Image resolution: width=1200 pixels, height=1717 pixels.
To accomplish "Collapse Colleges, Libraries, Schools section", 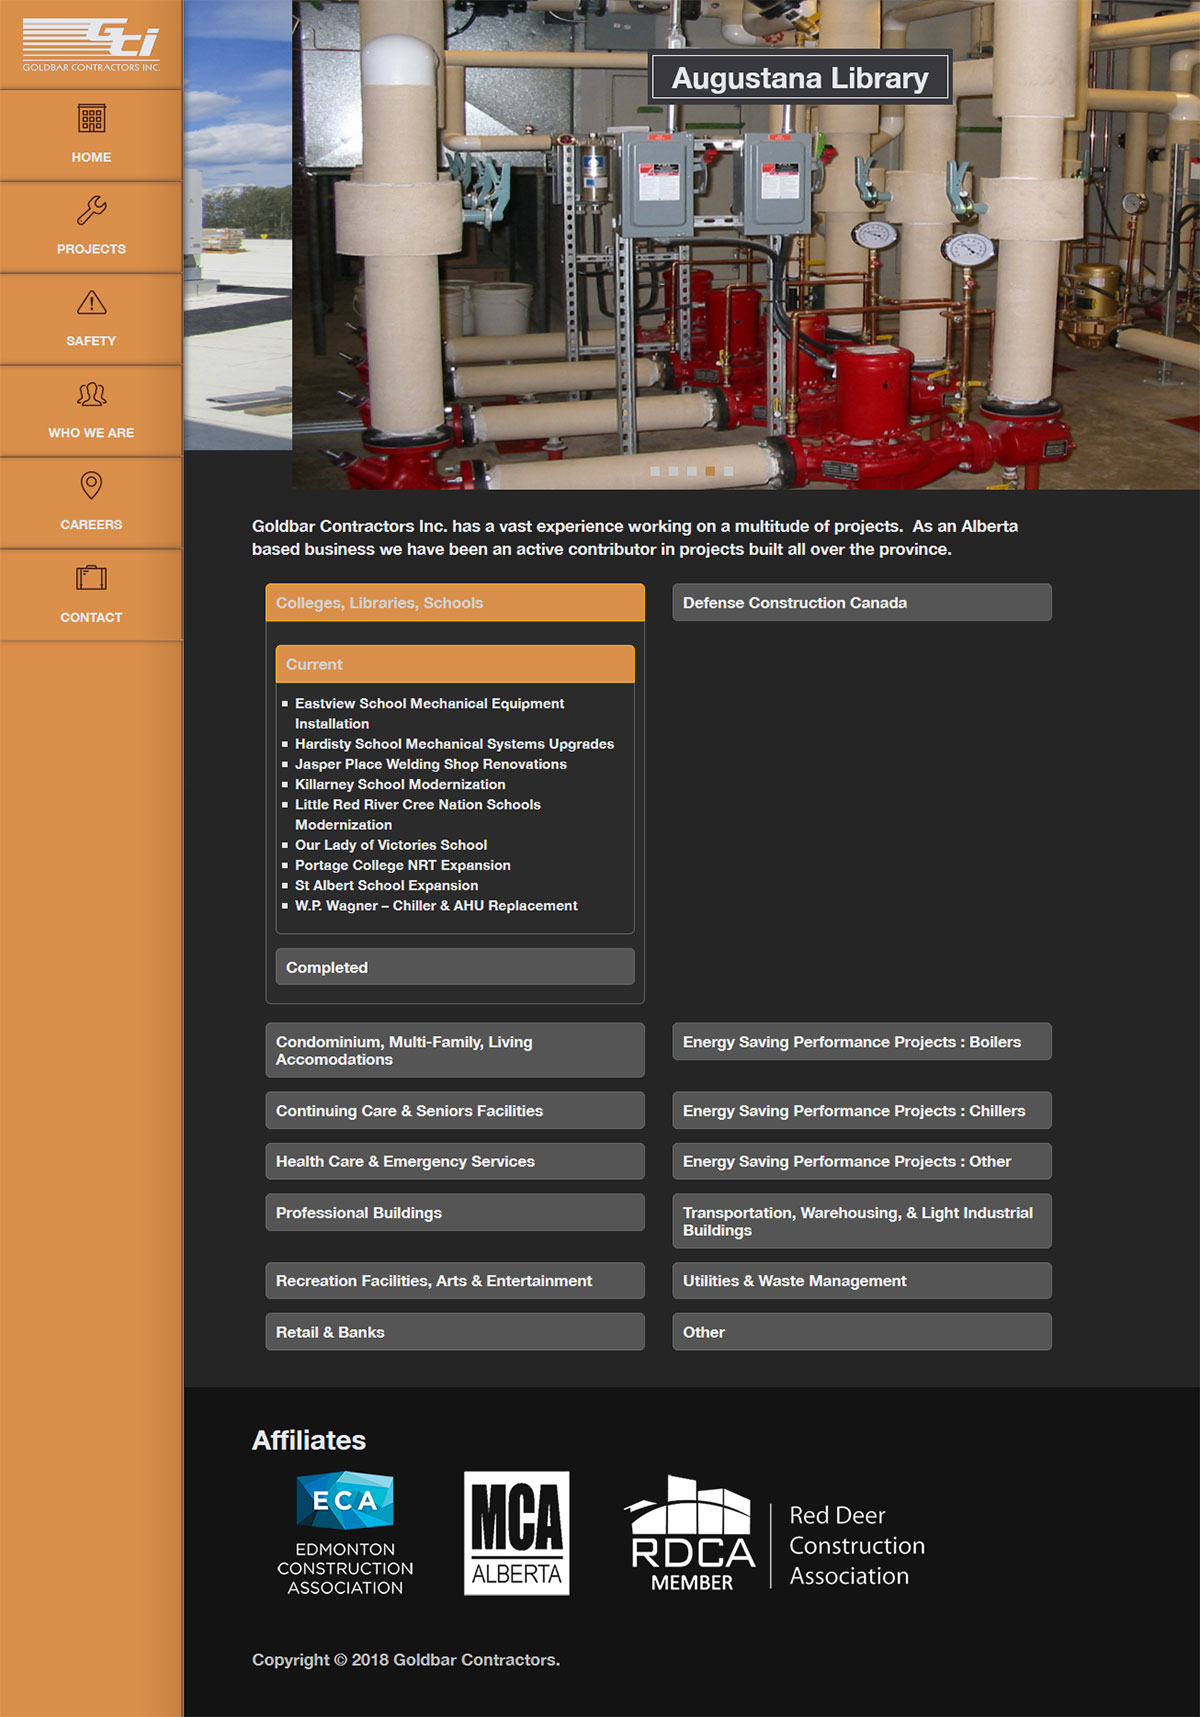I will coord(455,603).
